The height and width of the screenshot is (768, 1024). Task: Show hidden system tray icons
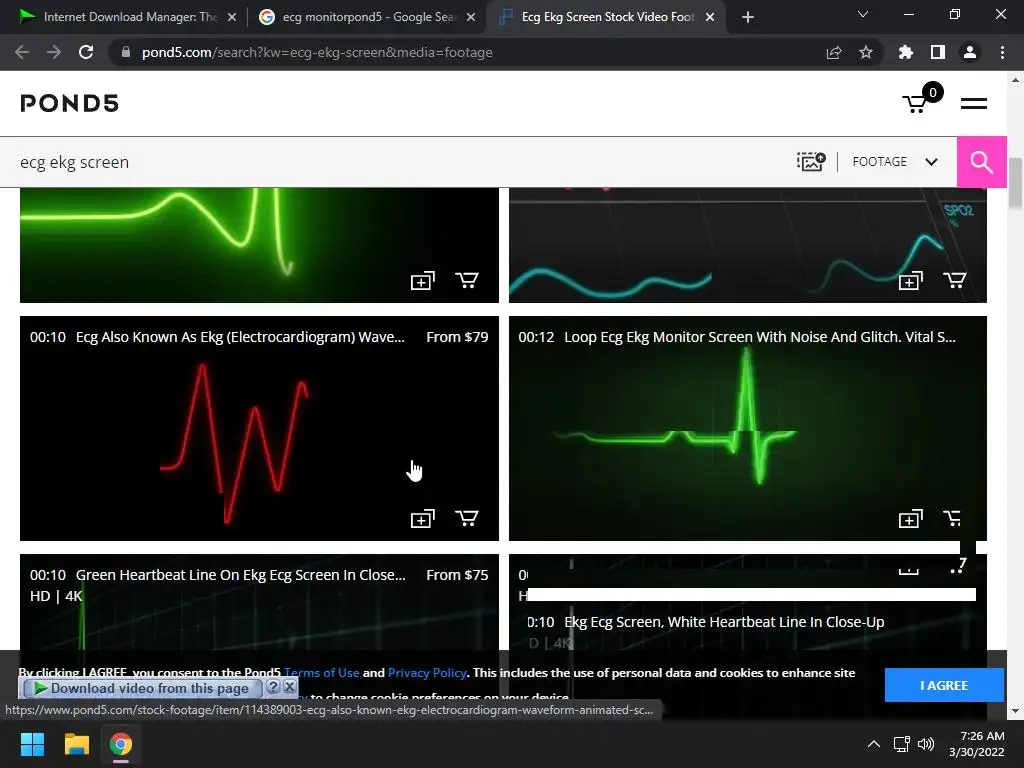coord(874,744)
